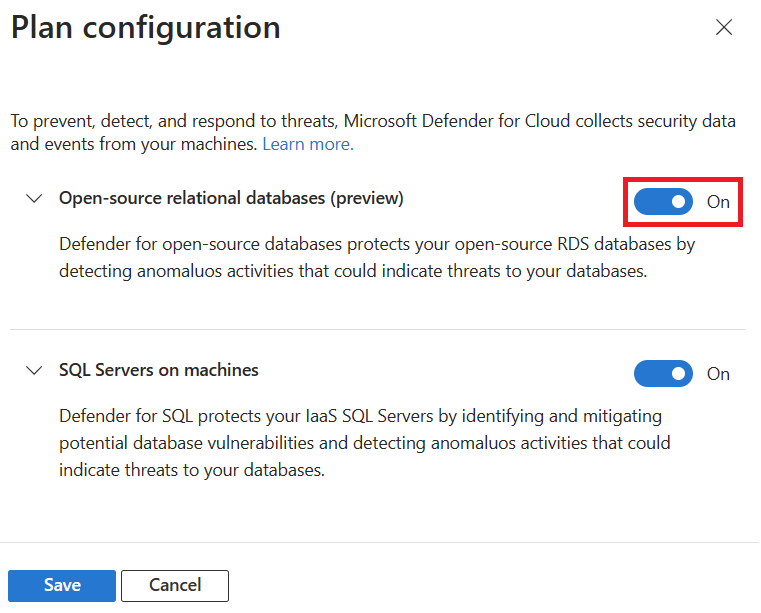Select SQL Servers on machines heading
761x613 pixels.
pos(159,370)
